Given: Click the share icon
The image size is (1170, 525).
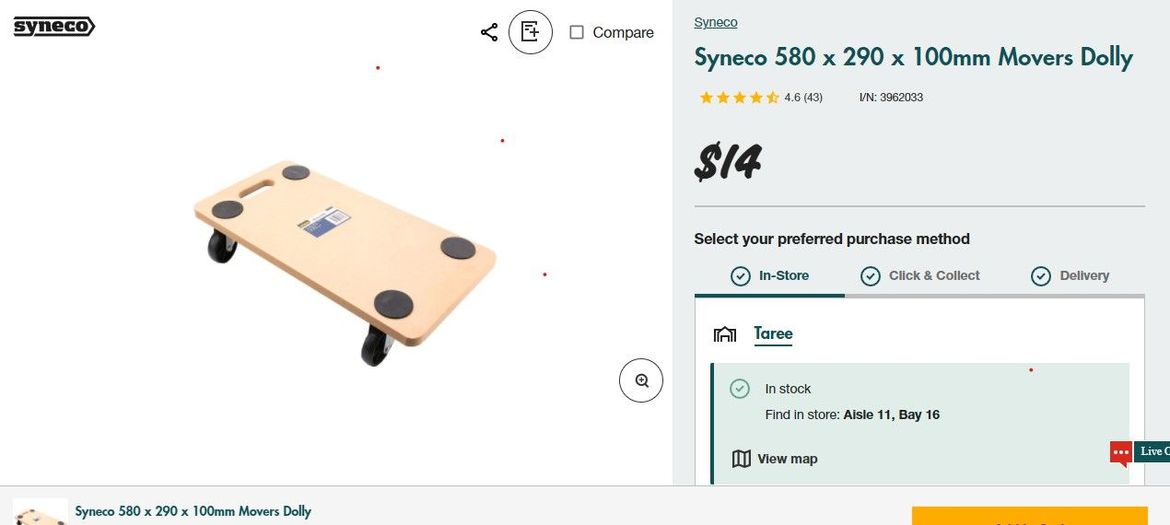Looking at the screenshot, I should coord(489,32).
